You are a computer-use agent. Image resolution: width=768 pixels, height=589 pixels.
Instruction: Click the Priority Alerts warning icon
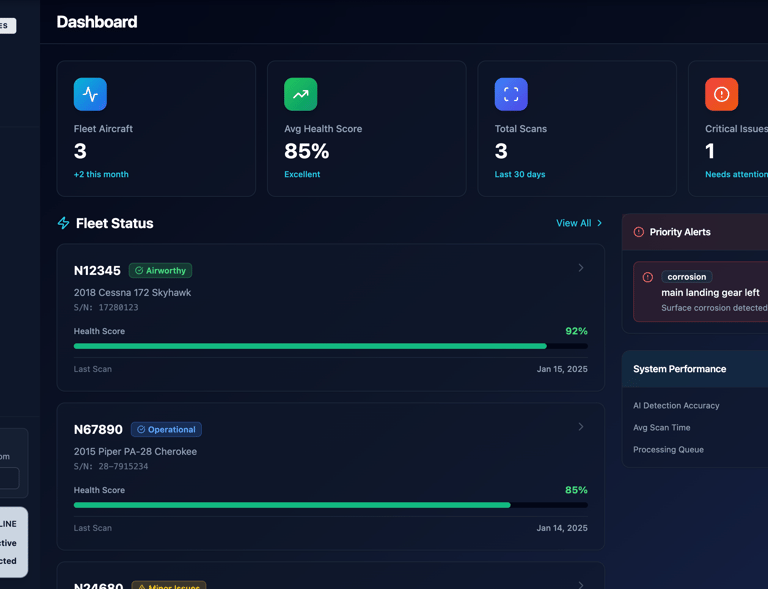coord(639,232)
